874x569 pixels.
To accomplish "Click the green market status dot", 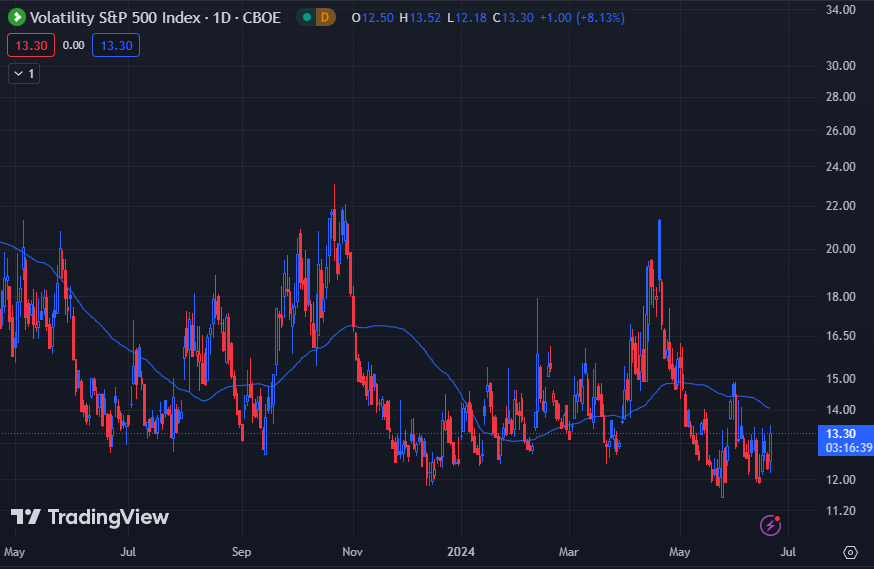I will click(x=307, y=18).
